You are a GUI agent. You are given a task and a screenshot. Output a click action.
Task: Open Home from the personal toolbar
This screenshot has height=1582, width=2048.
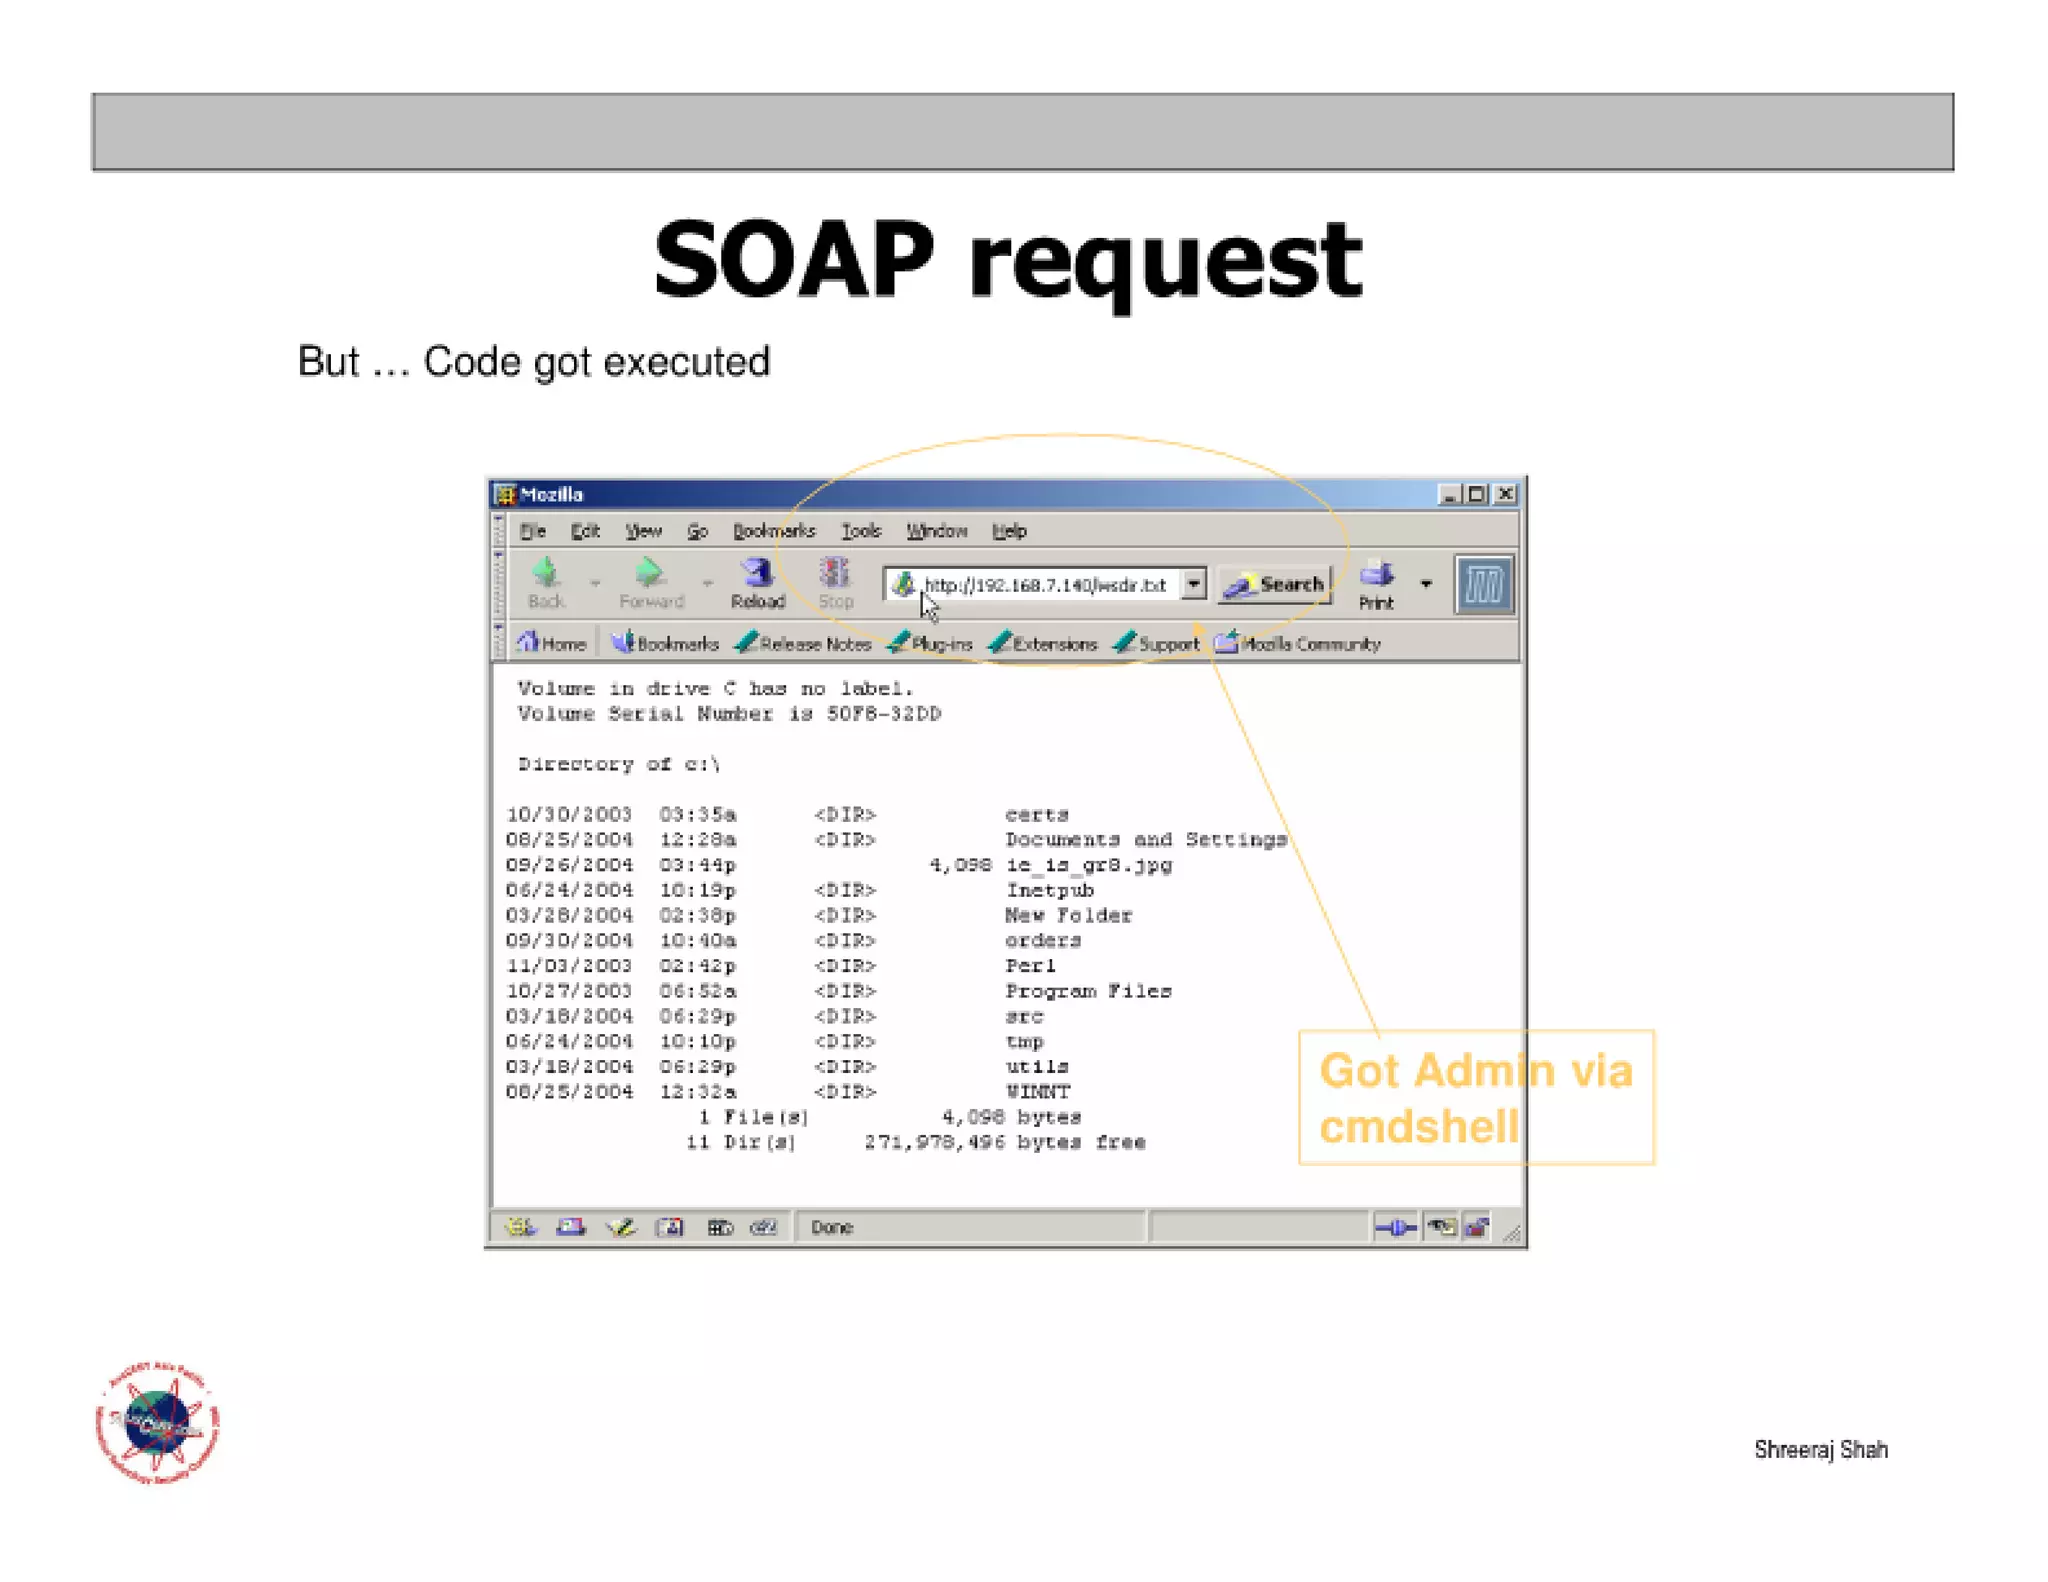(551, 643)
